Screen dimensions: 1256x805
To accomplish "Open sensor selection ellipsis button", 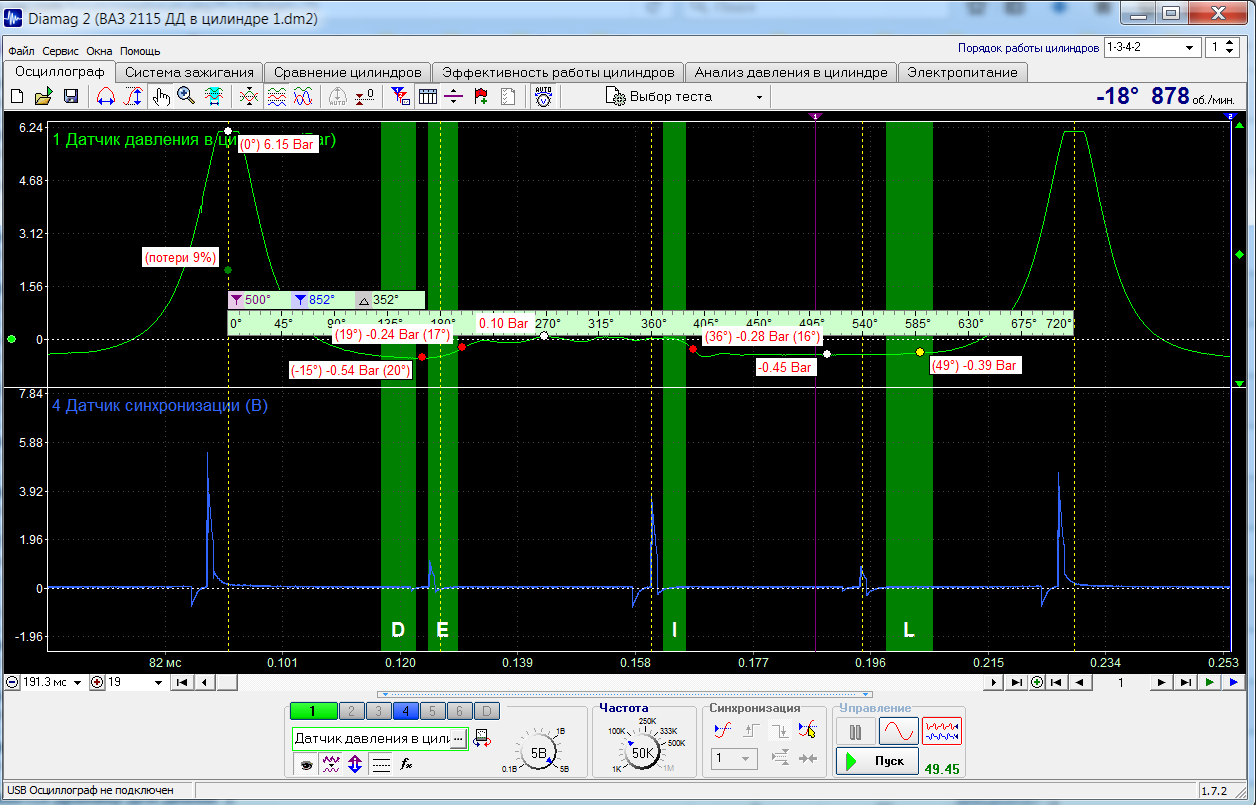I will pos(458,739).
